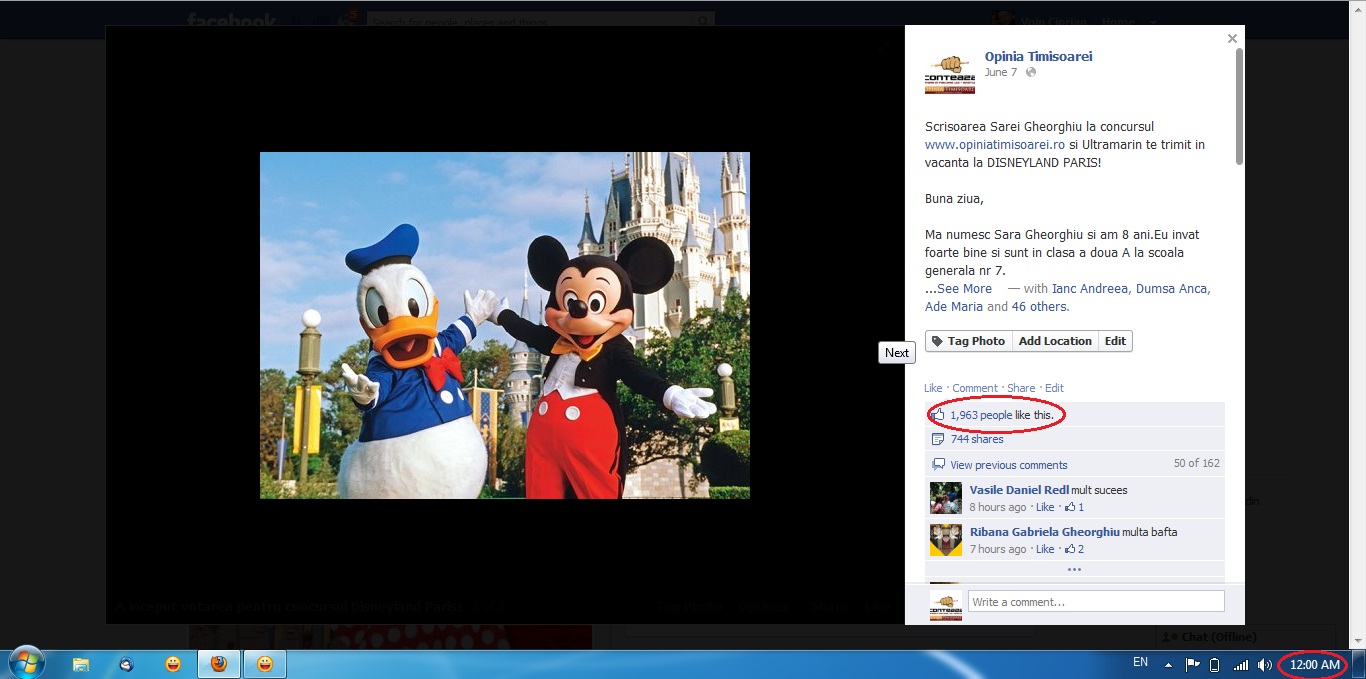Screen dimensions: 1366x679
Task: Open the www.opiniatimisoarei.ro link
Action: [x=994, y=145]
